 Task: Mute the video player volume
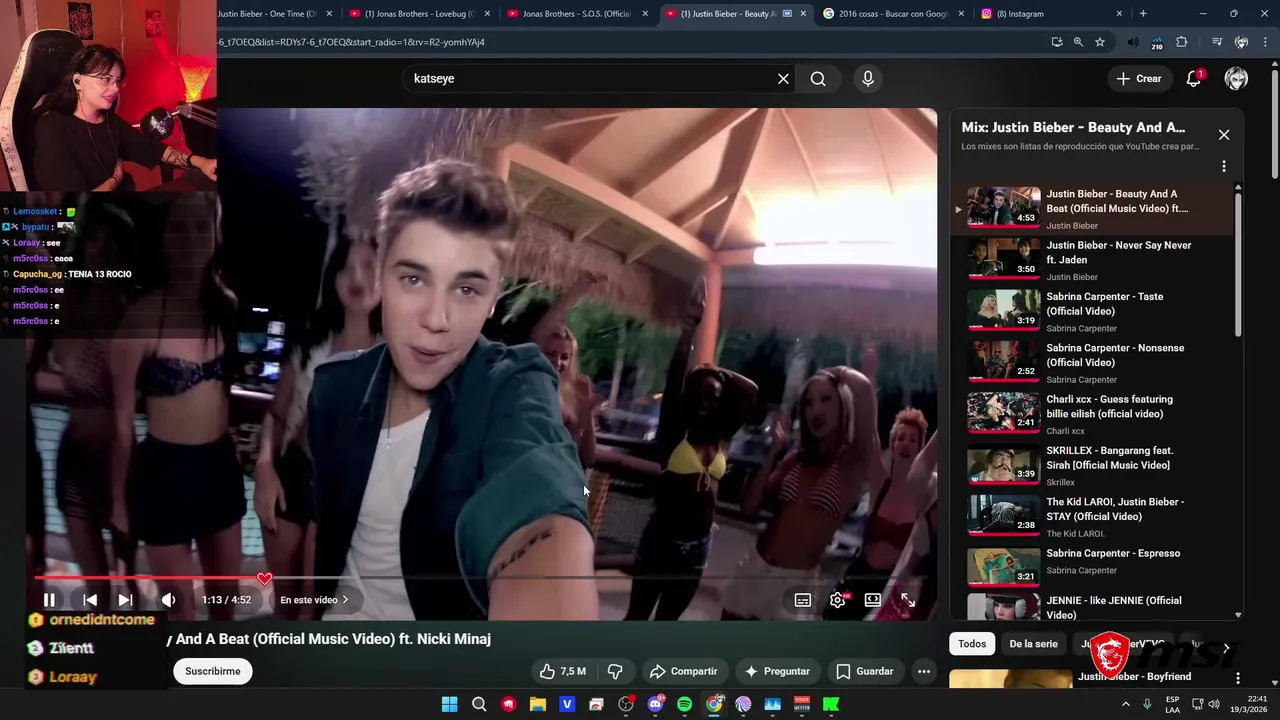pos(168,600)
